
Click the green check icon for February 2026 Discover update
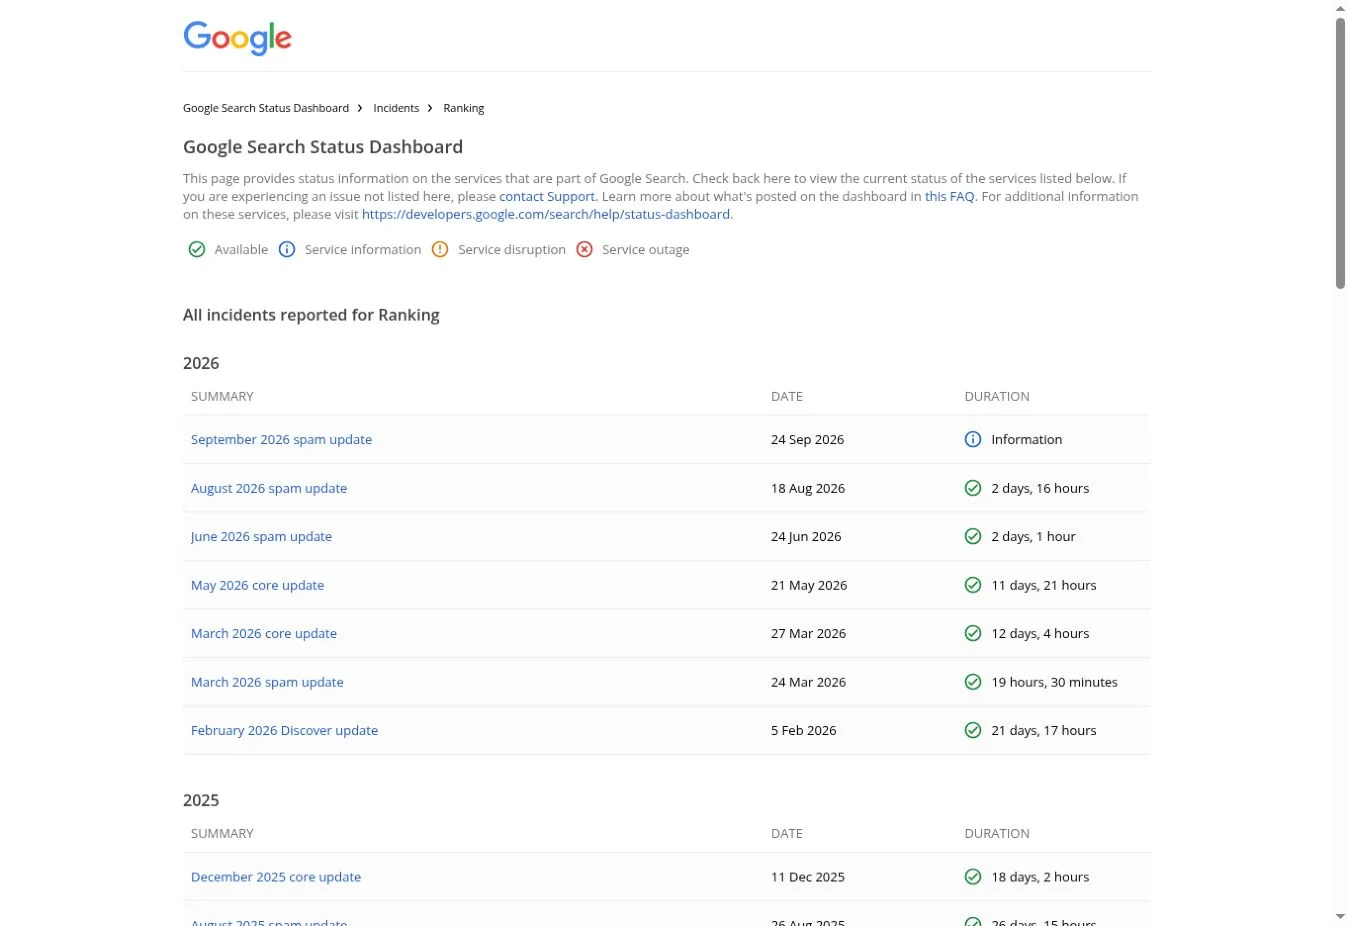pos(973,730)
